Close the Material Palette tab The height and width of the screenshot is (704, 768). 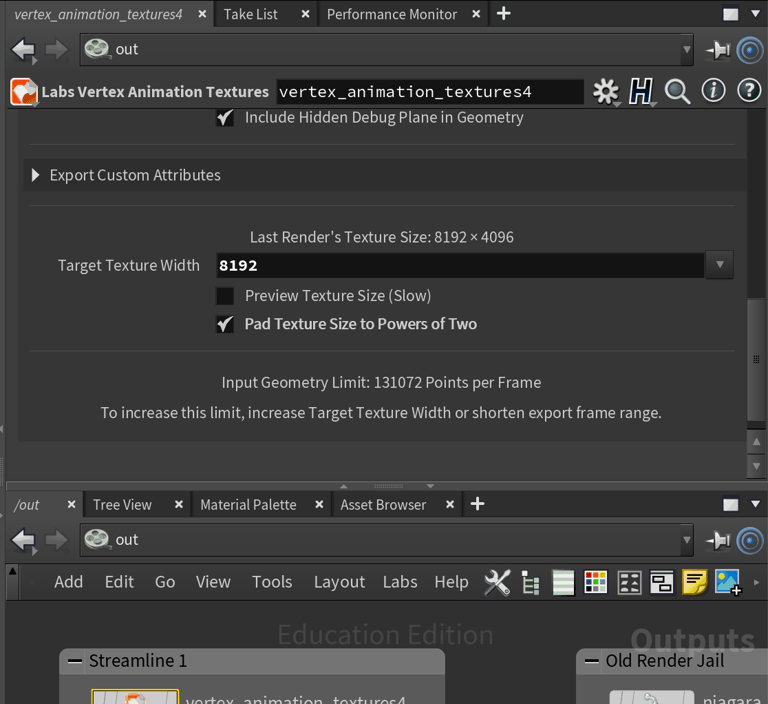[319, 505]
